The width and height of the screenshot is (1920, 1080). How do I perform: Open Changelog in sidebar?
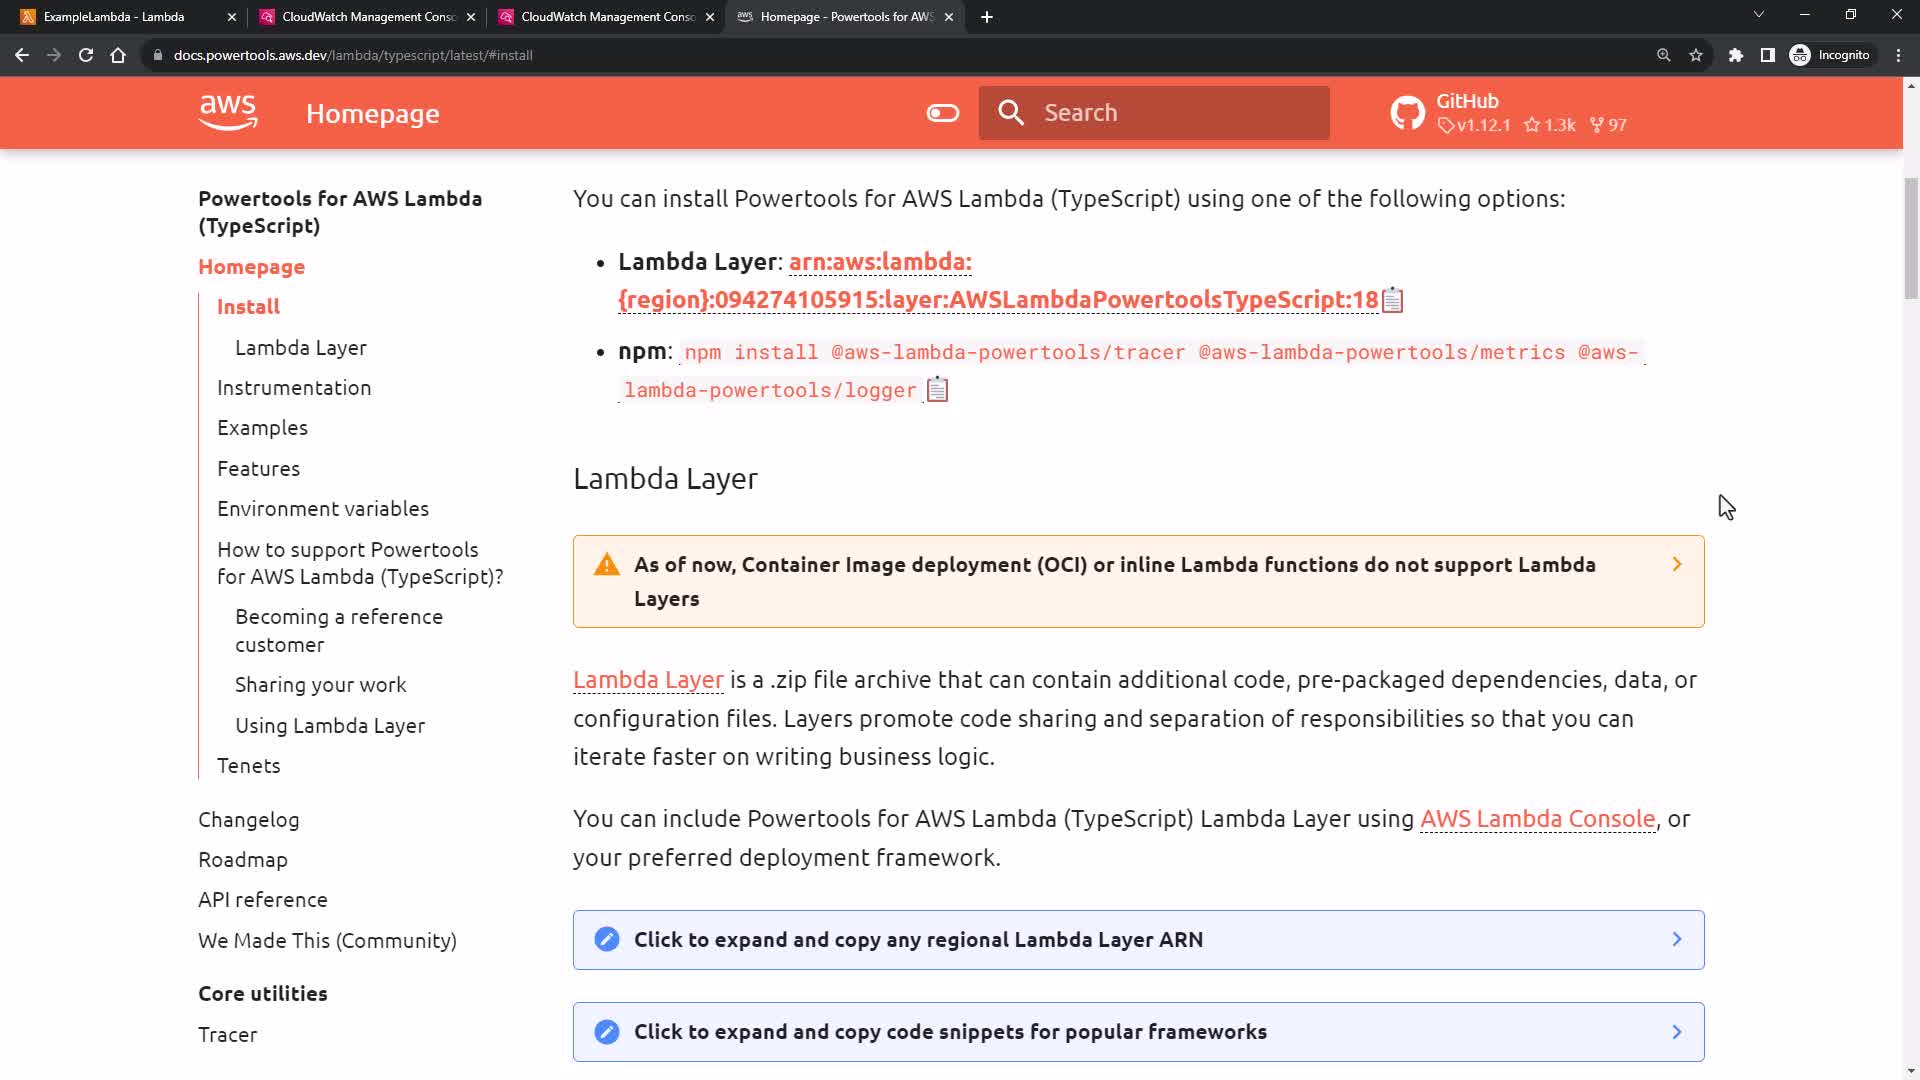click(248, 820)
